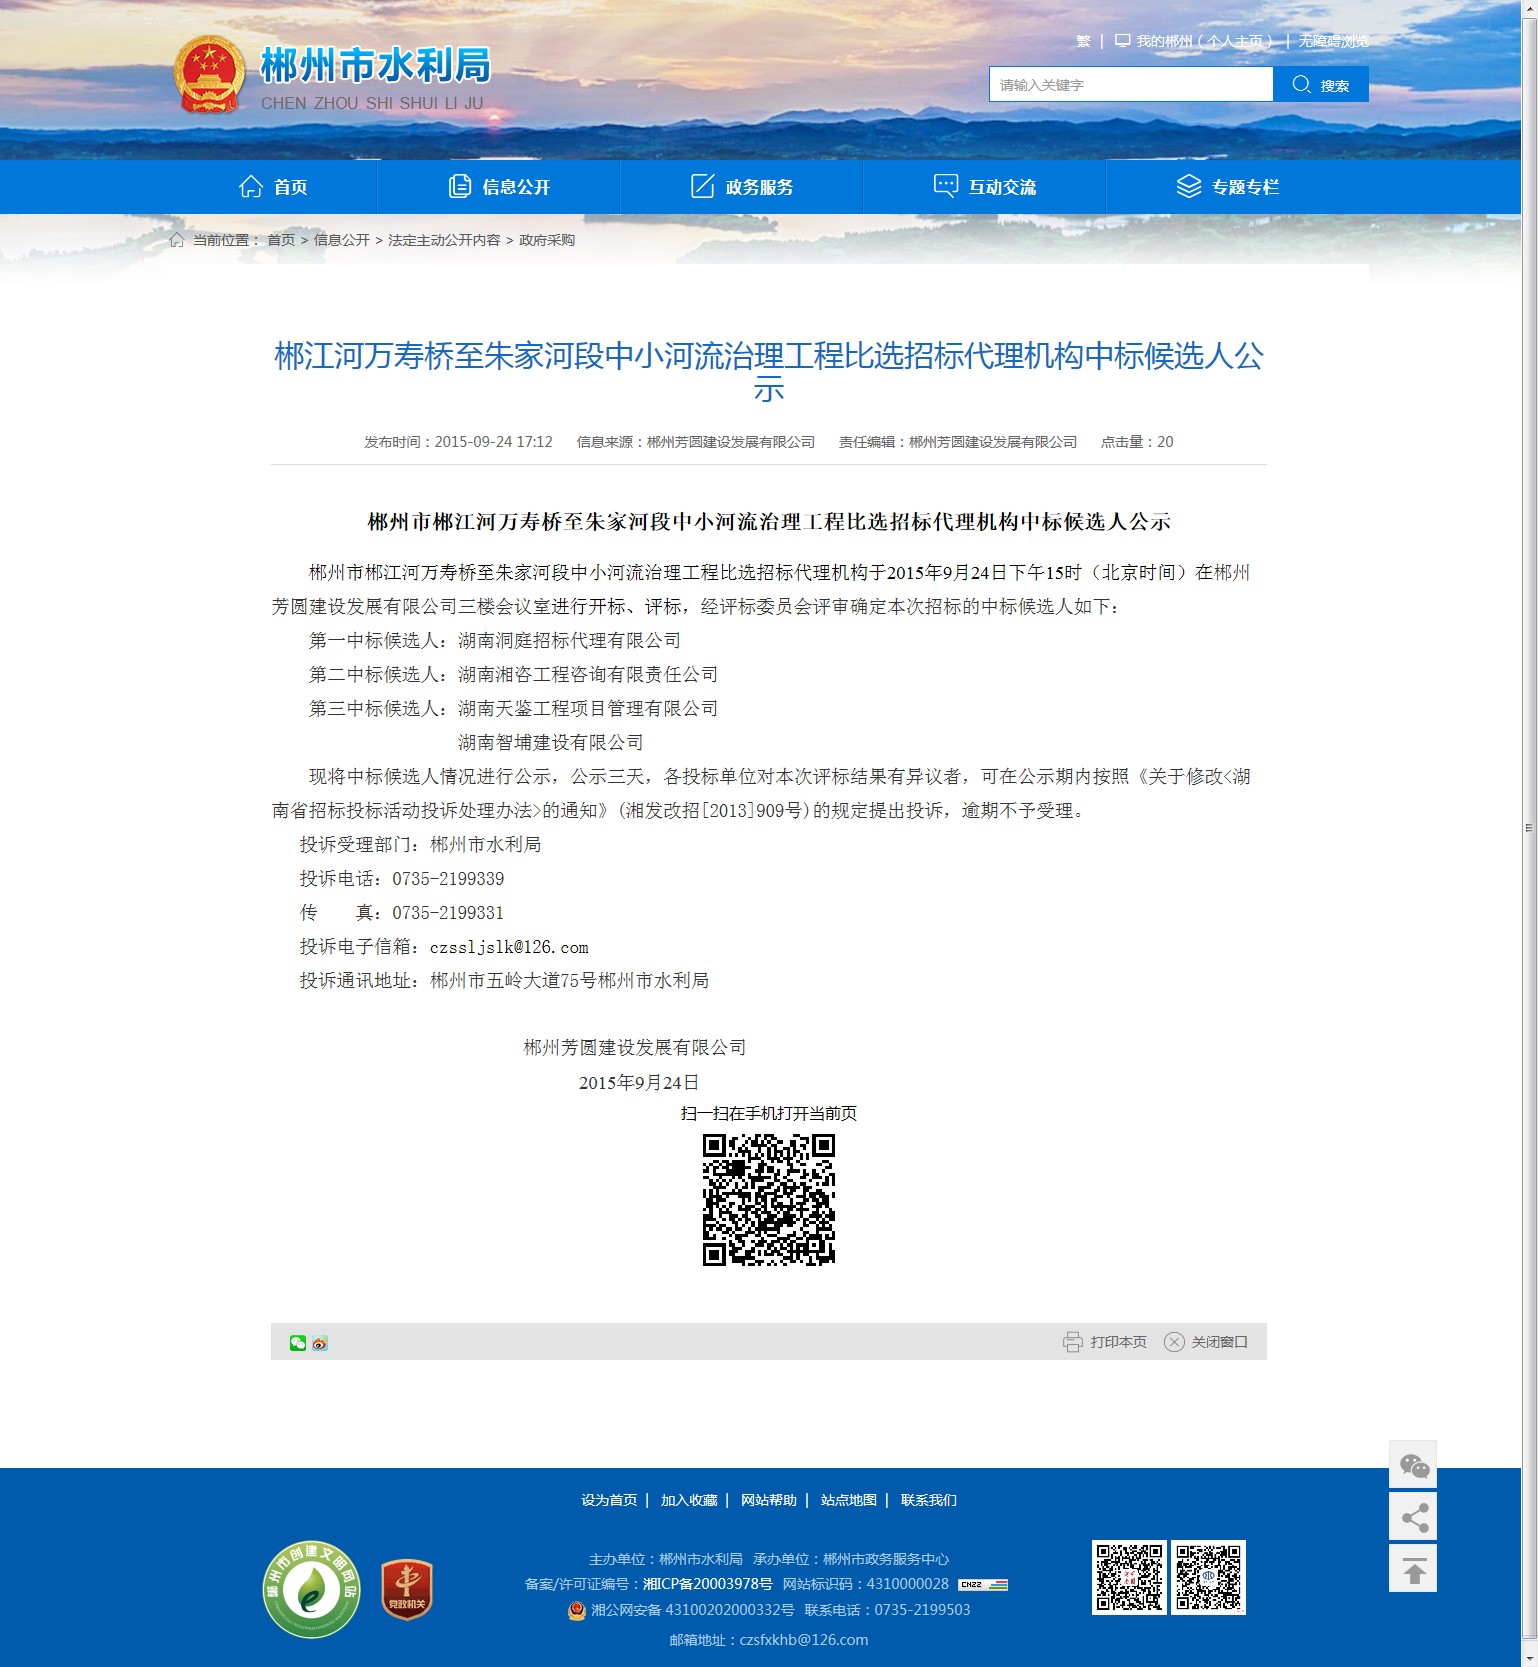Click 信息公开 in breadcrumb trail
The height and width of the screenshot is (1667, 1538).
[x=342, y=240]
